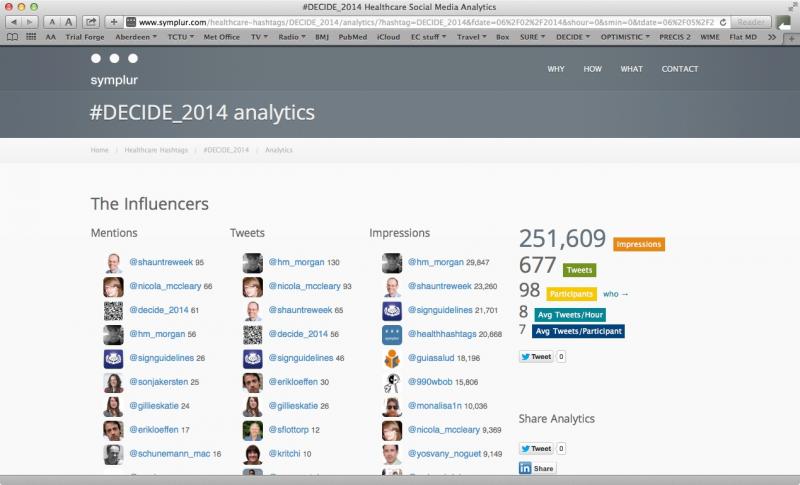Click @hm_morgan avatar in Tweets column
Screen dimensions: 800x485
(253, 263)
